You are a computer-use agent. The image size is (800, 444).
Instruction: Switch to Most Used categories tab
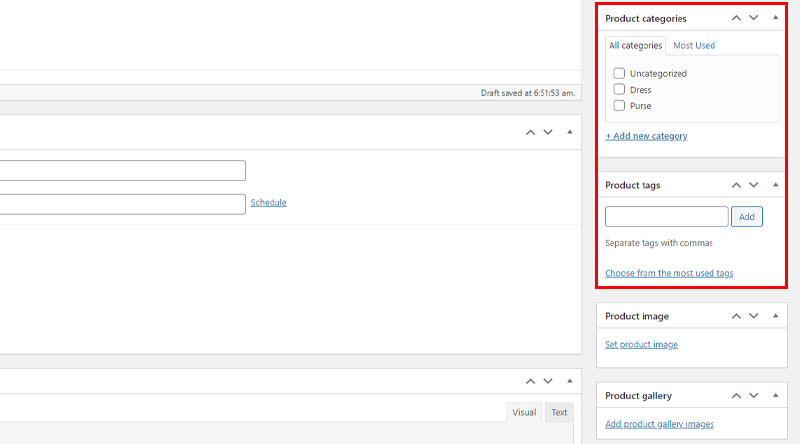point(694,45)
